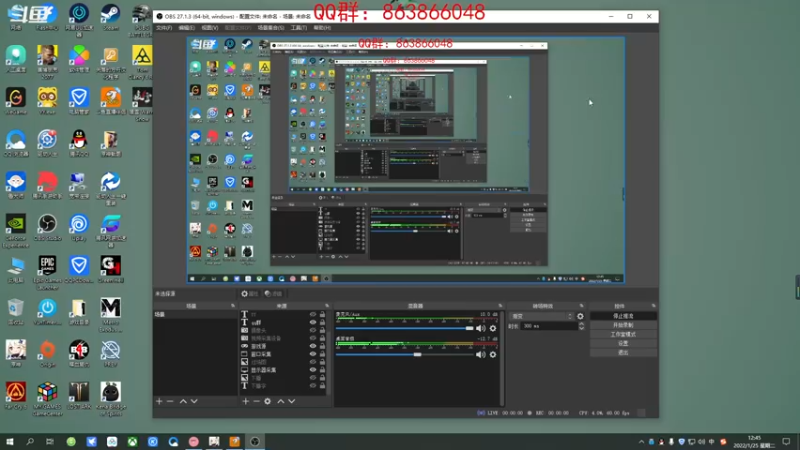This screenshot has height=450, width=800.
Task: Toggle visibility of 视频采集设备 source
Action: pyautogui.click(x=313, y=338)
